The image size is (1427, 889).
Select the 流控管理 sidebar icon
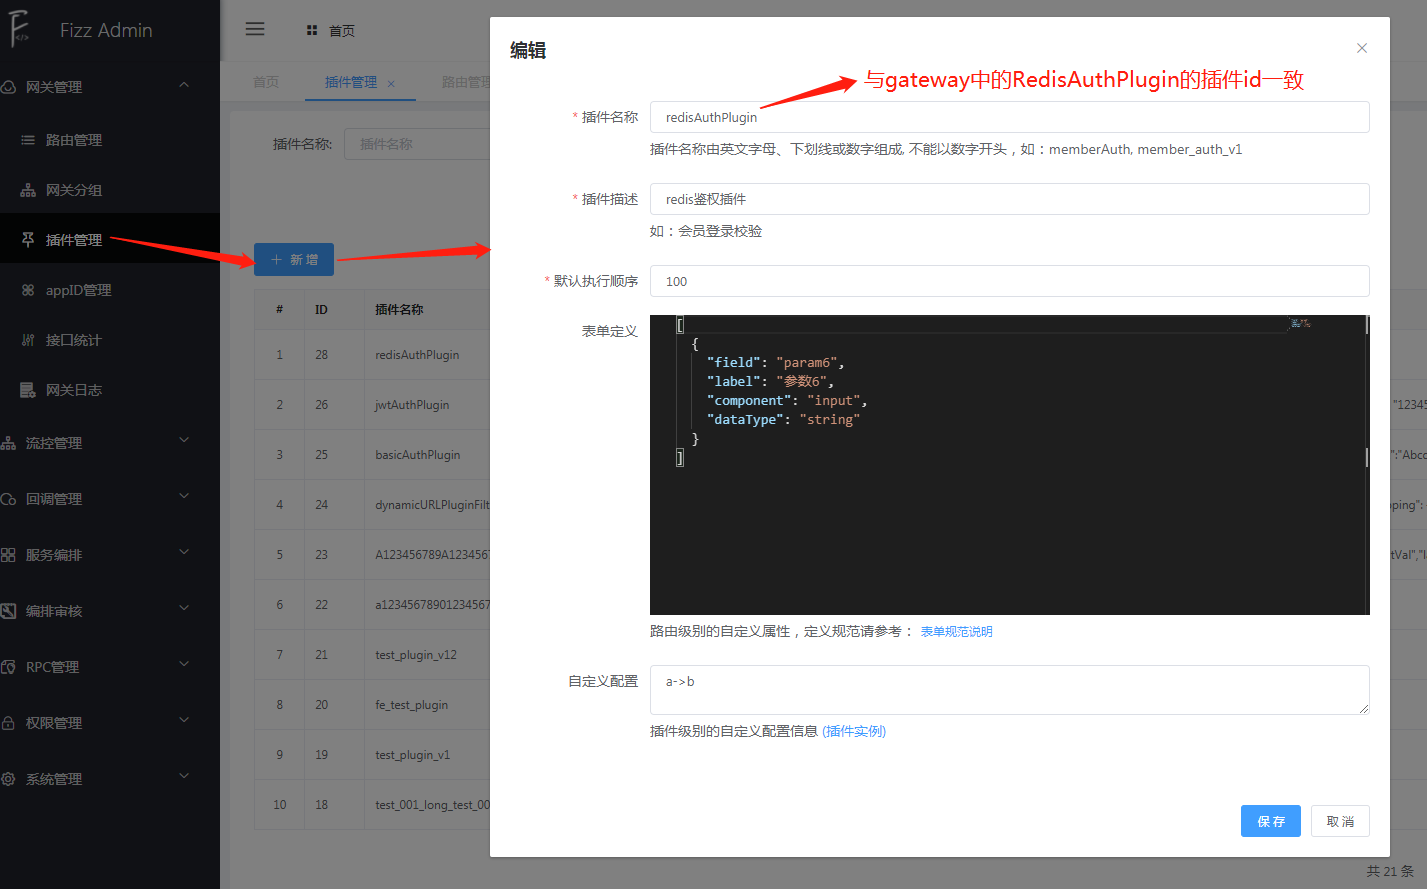click(x=13, y=442)
